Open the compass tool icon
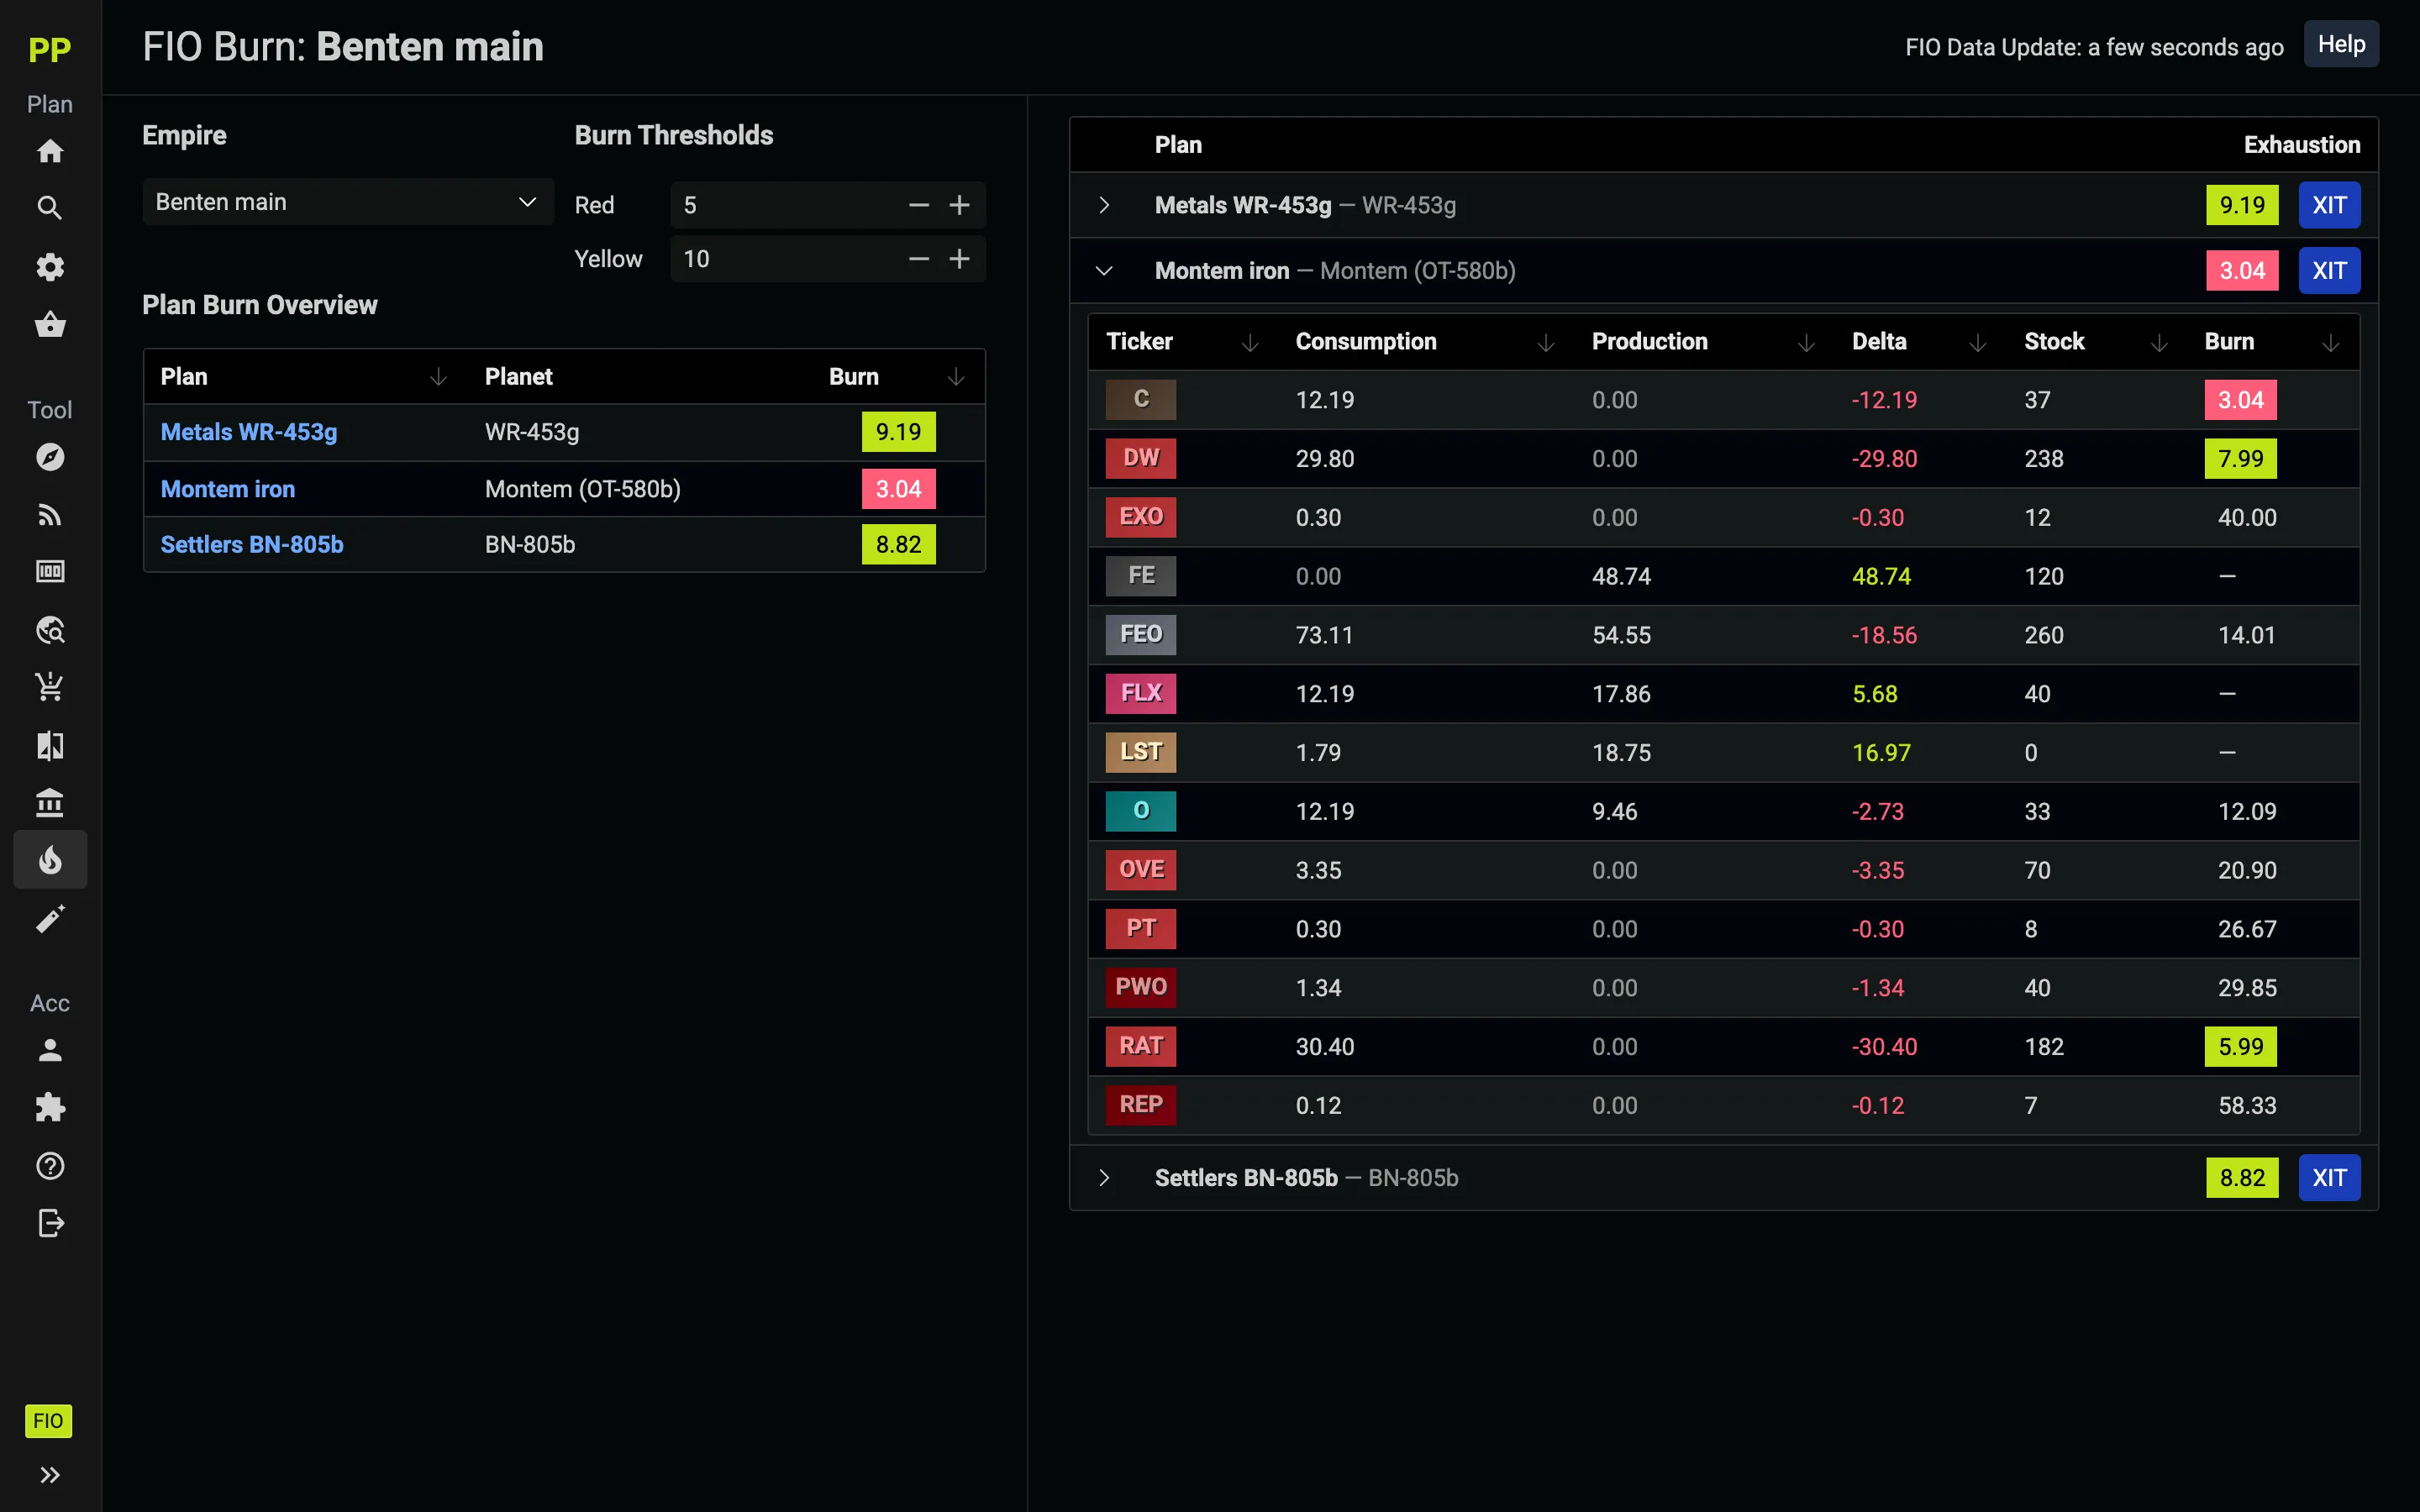 click(50, 457)
